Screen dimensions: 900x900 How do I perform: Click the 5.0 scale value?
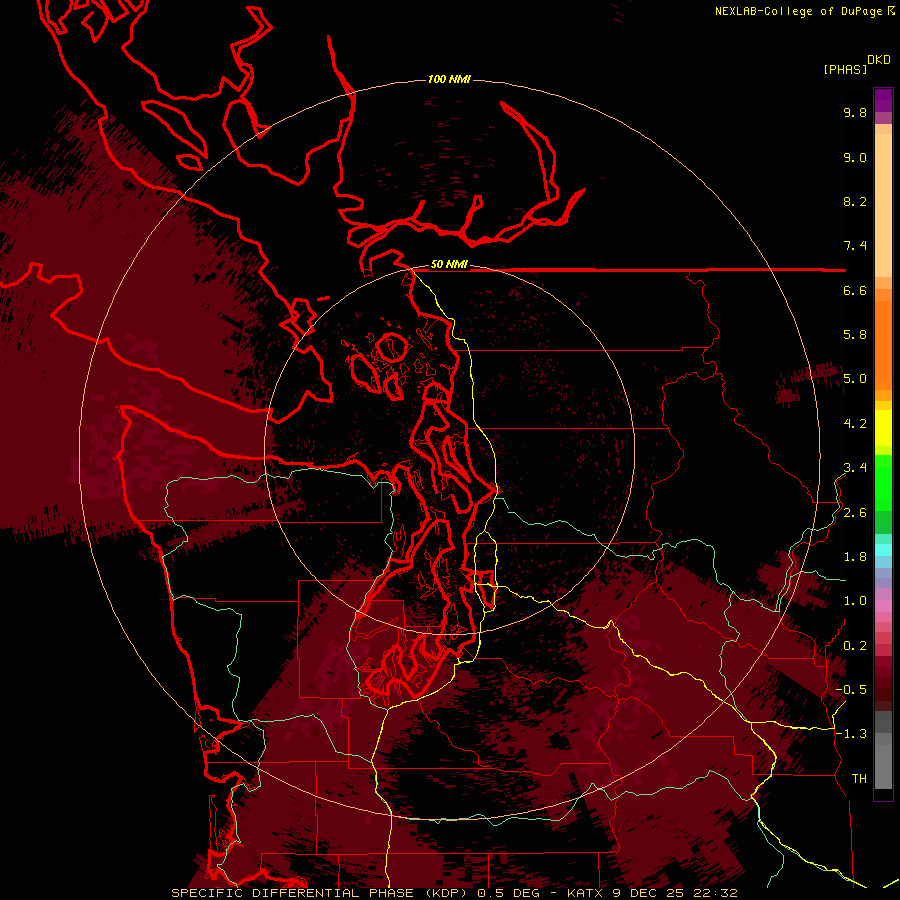click(x=855, y=379)
